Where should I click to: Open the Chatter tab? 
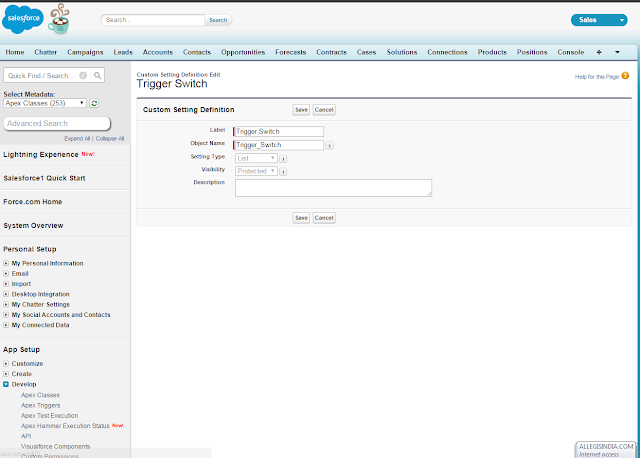click(46, 52)
